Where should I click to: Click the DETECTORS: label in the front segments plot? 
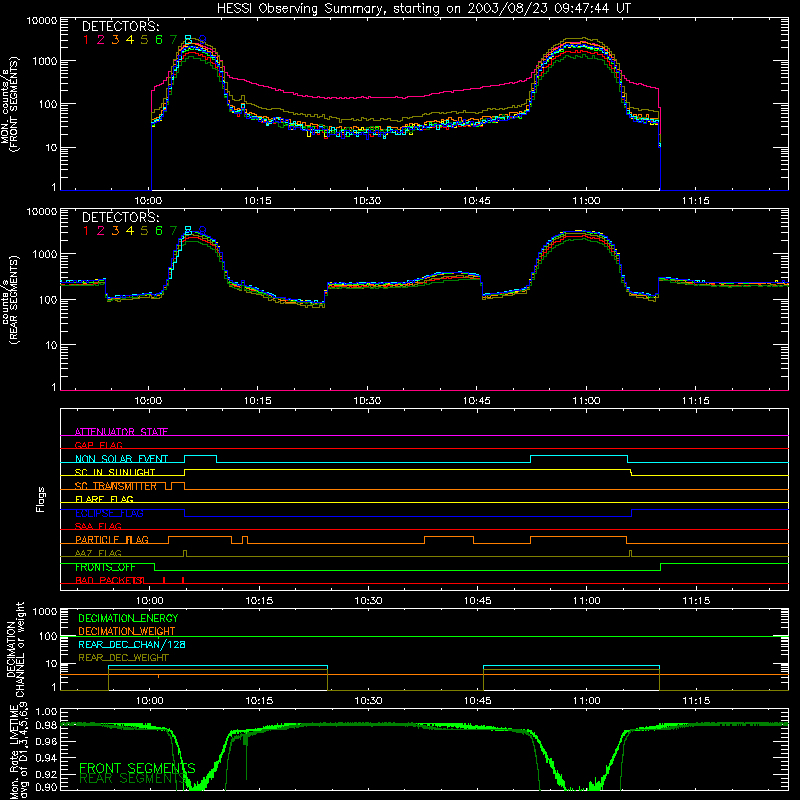click(120, 27)
